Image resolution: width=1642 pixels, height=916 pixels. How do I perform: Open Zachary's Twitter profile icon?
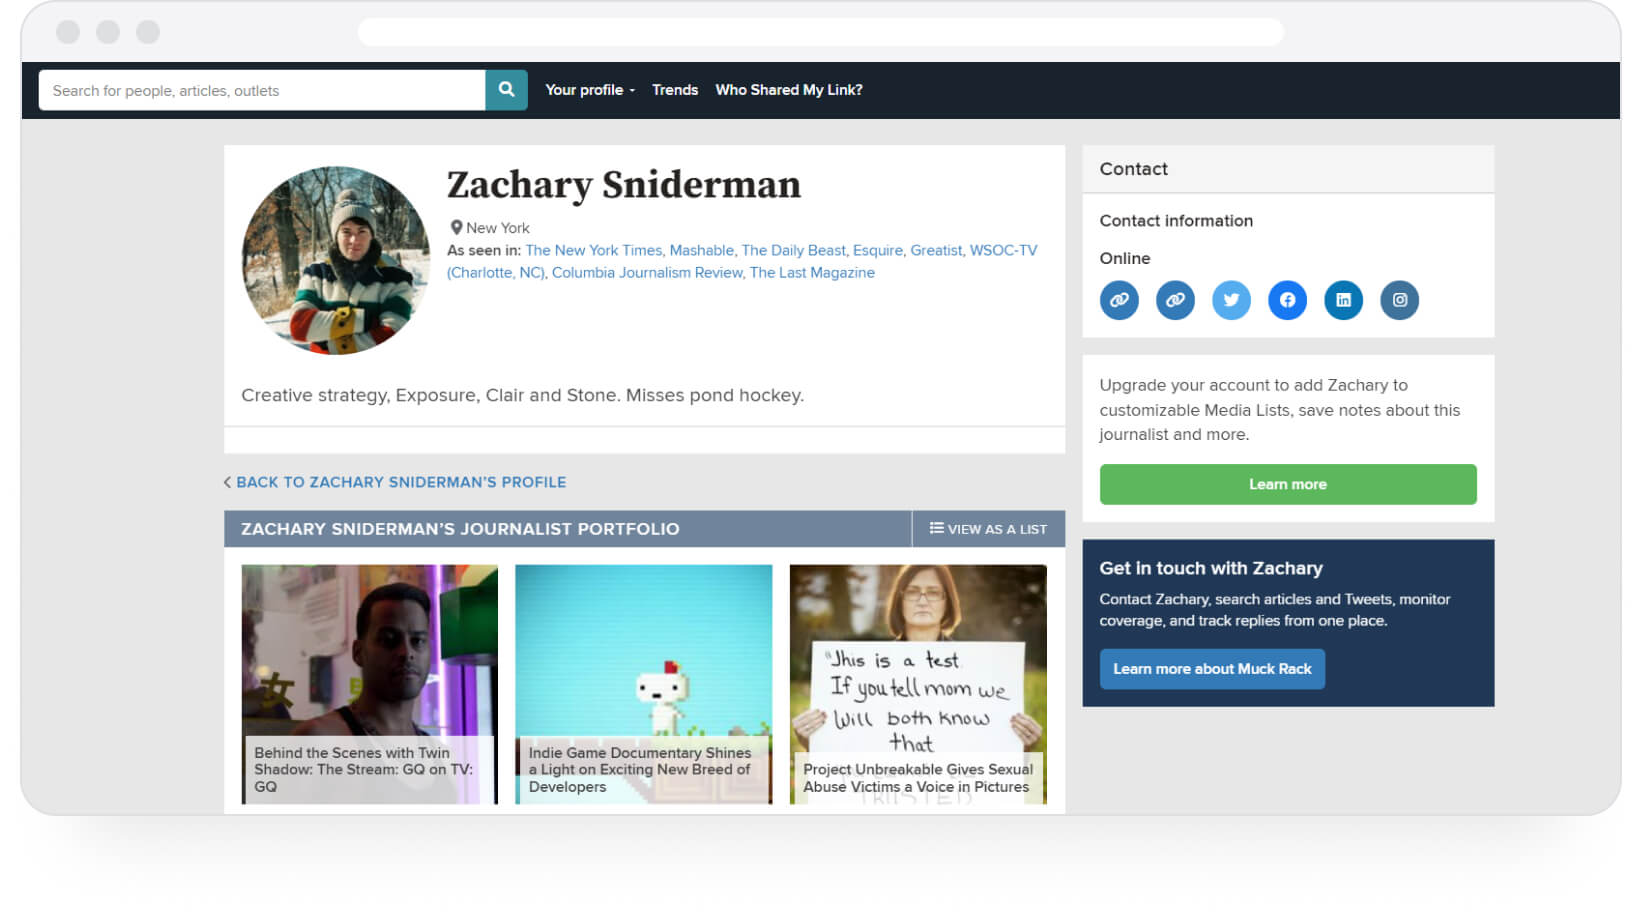click(1231, 300)
